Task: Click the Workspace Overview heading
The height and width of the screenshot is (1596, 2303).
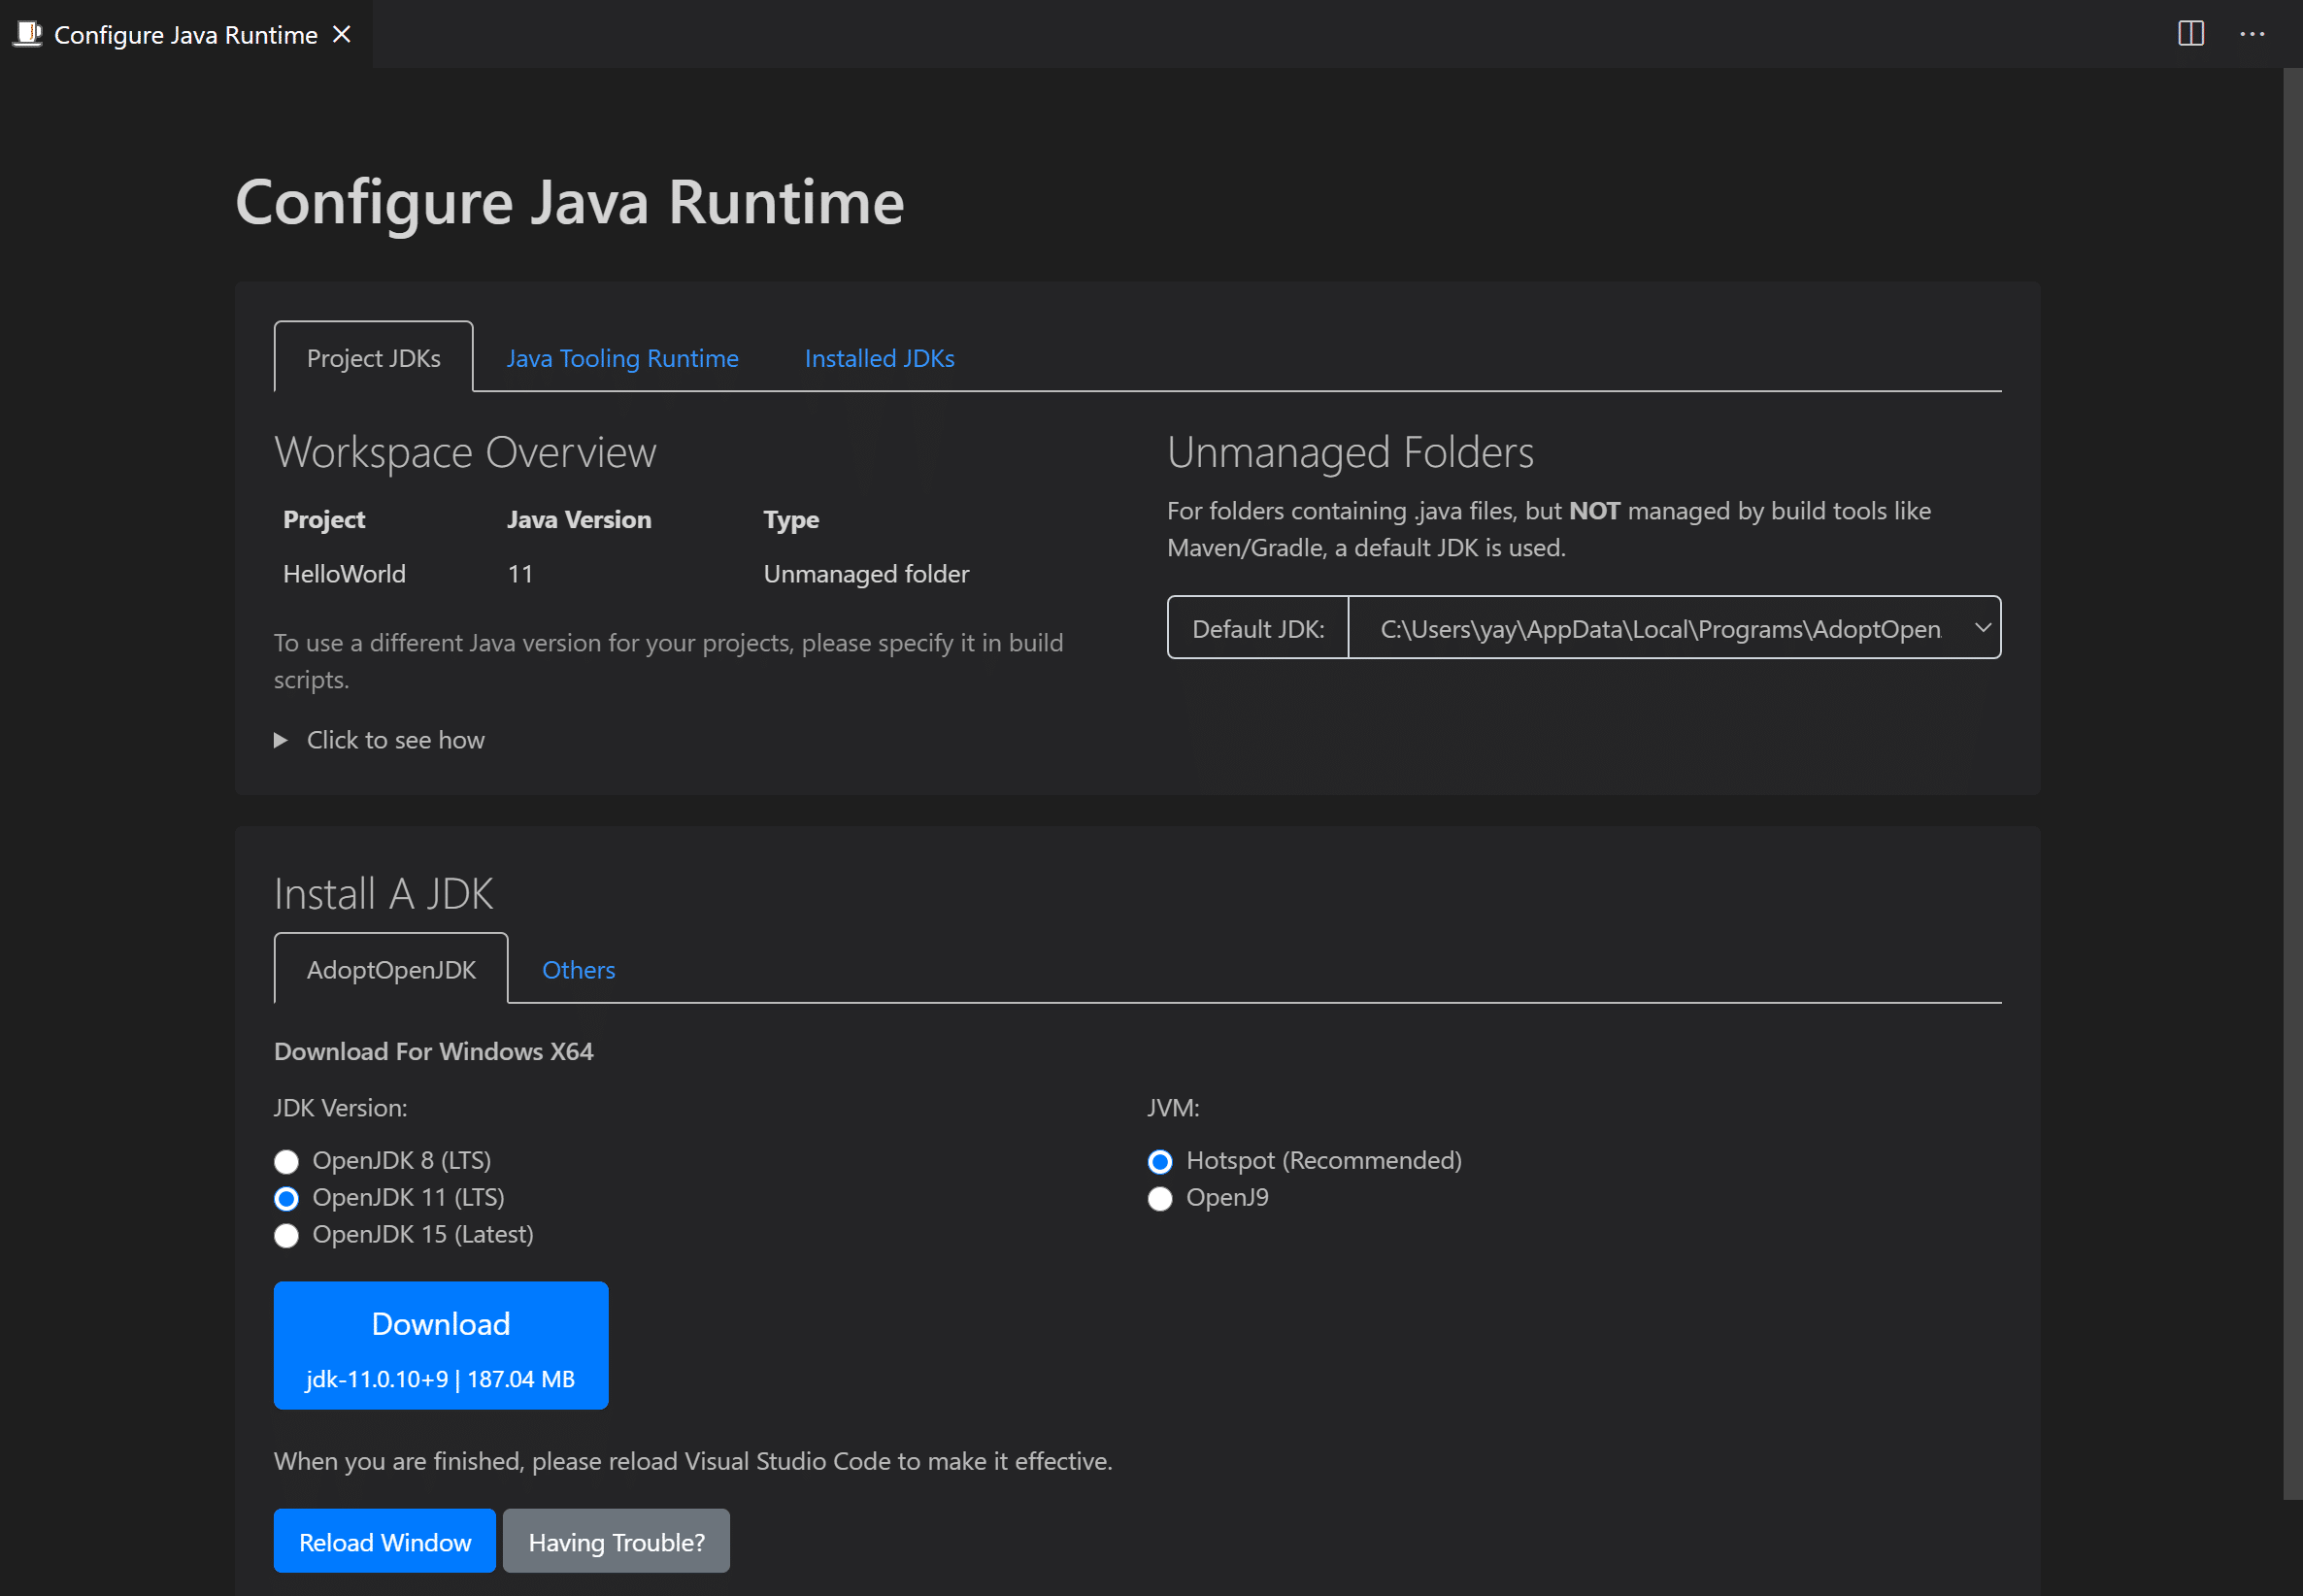Action: (465, 452)
